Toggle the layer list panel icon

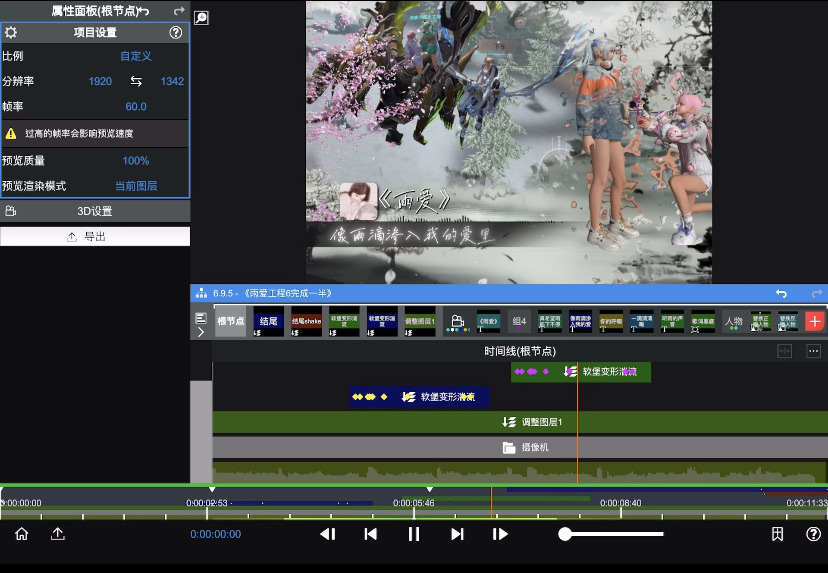coord(201,318)
